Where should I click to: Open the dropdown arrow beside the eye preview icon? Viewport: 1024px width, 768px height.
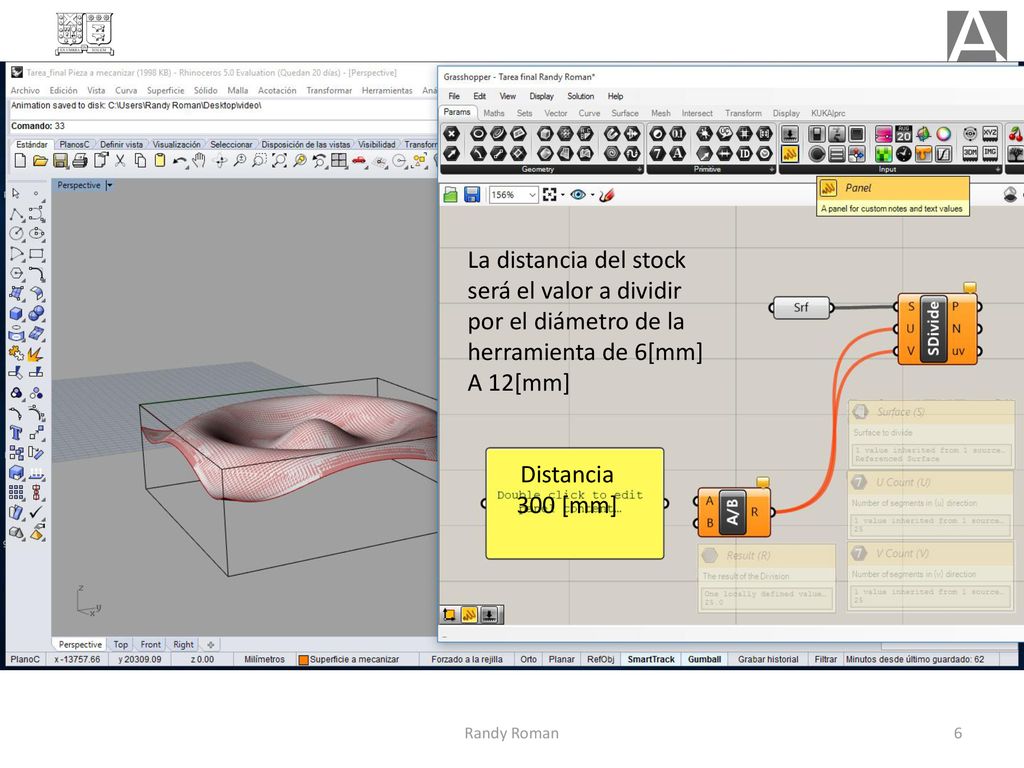[x=592, y=195]
